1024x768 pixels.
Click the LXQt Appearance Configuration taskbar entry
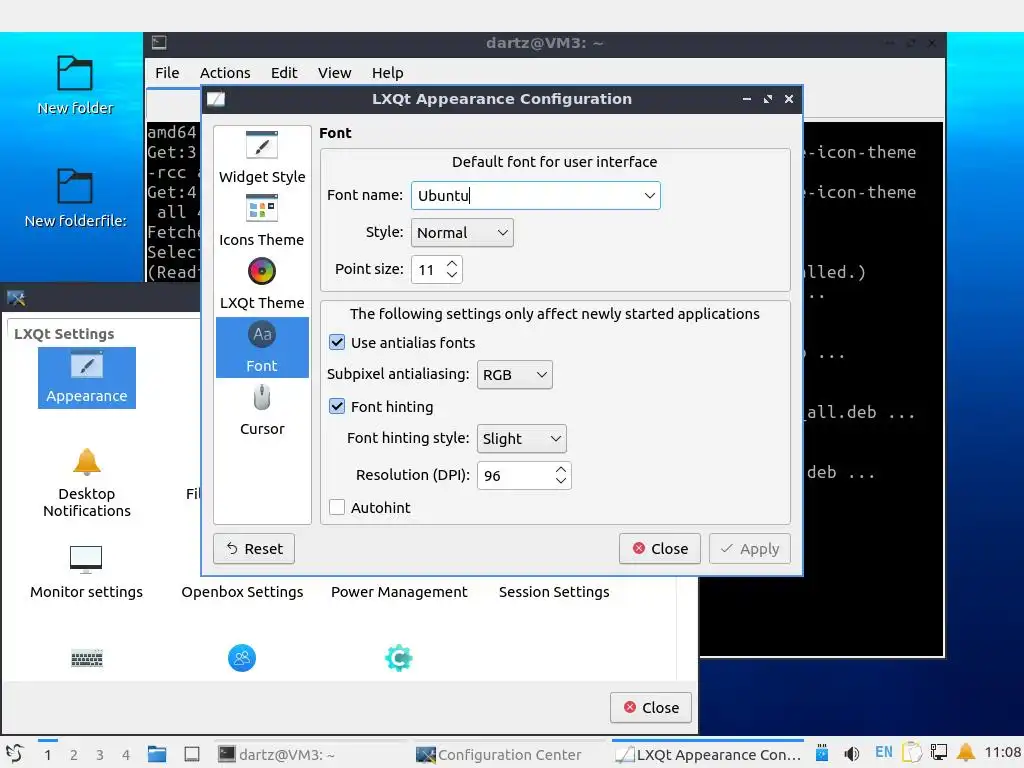(708, 754)
